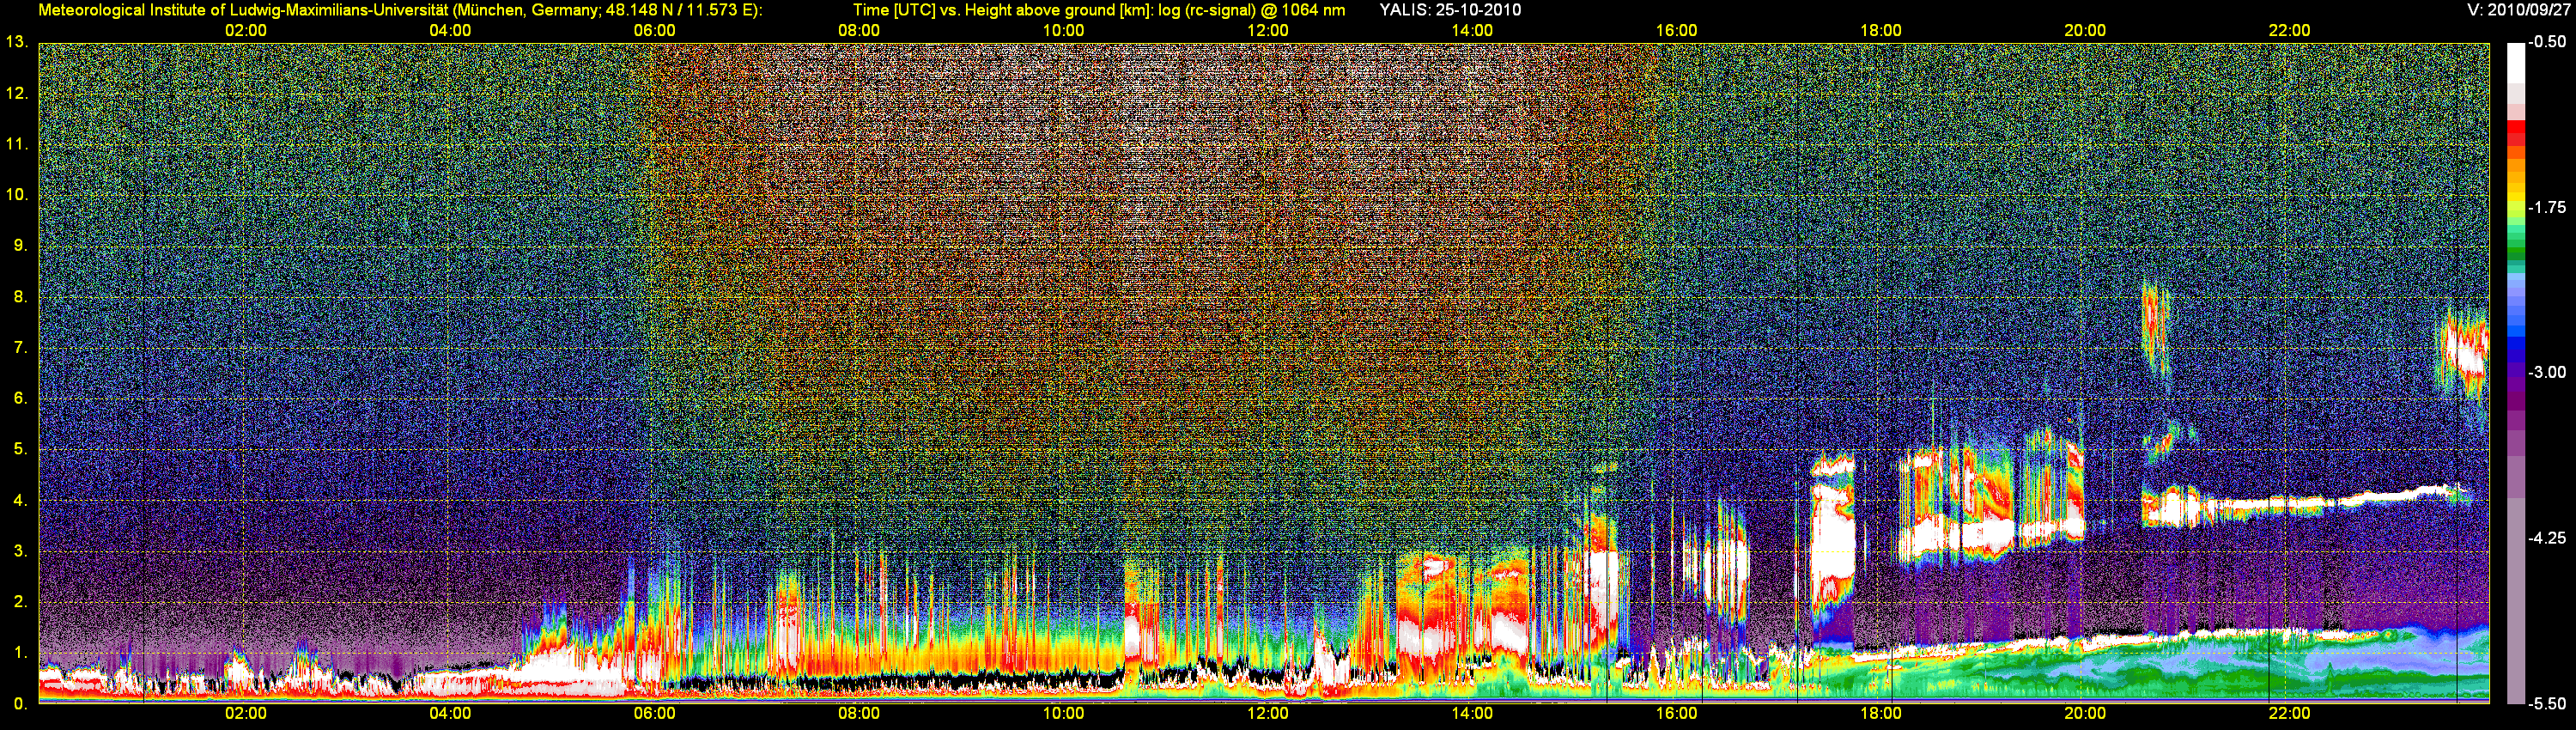
Task: Click the '6.' height axis label
Action: (20, 398)
